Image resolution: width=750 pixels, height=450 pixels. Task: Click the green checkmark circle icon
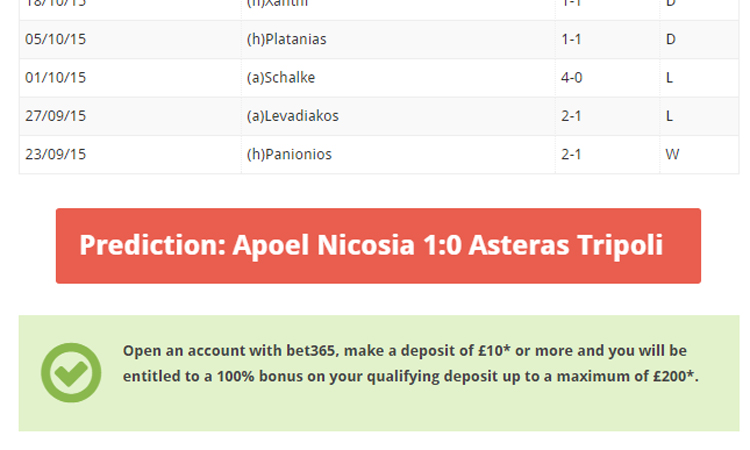click(71, 373)
